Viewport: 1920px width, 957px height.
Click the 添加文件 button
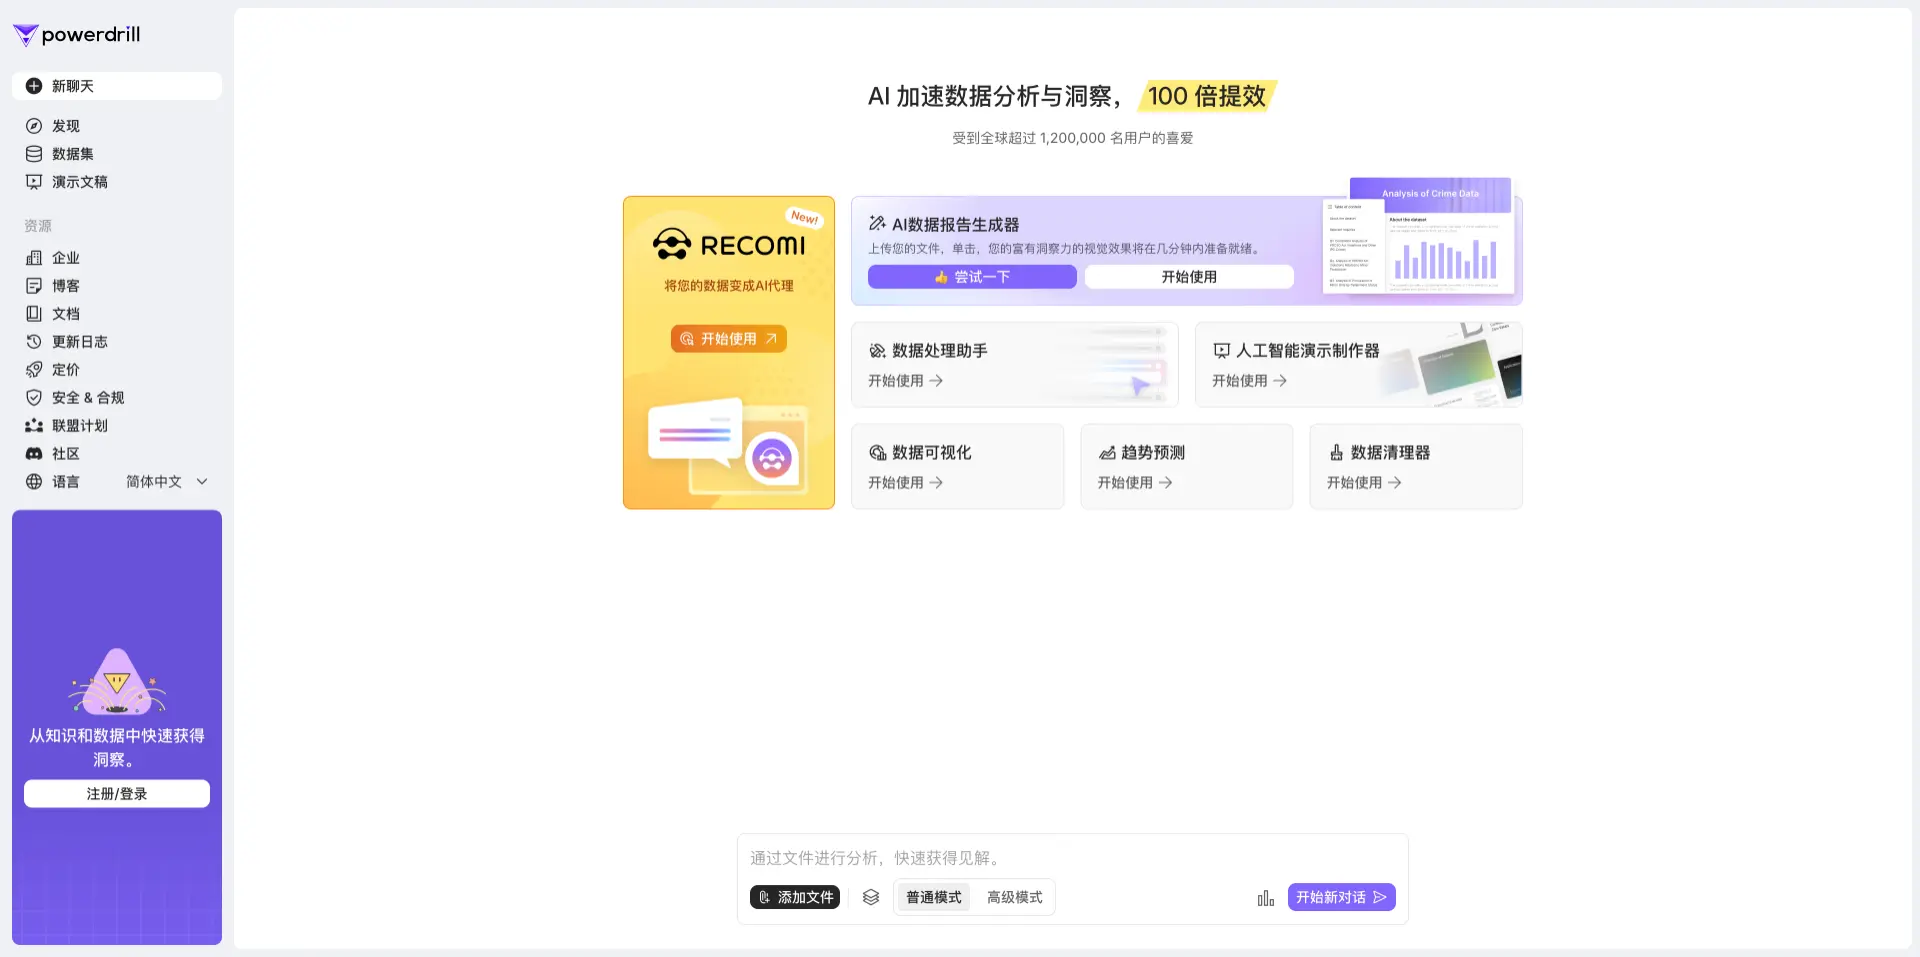(795, 898)
